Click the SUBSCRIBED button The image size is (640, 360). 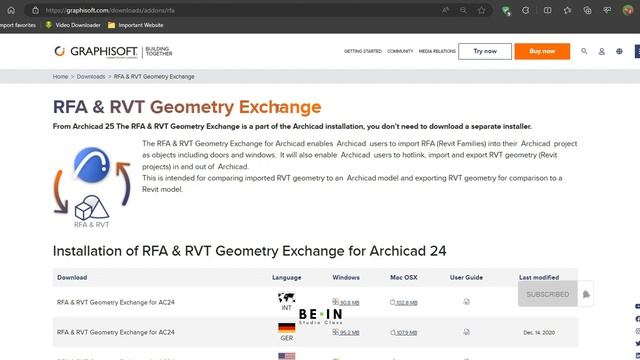point(547,294)
